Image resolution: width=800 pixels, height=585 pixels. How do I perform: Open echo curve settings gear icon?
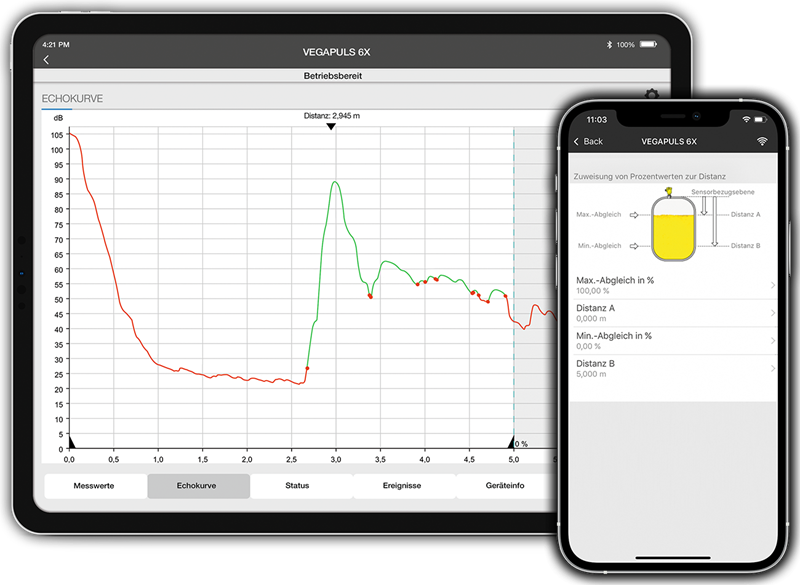pos(651,95)
